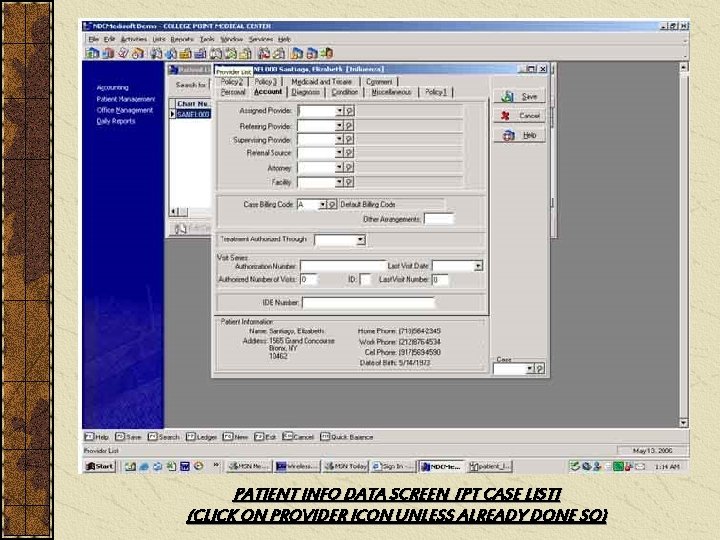Expand hidden quick launch icons chevron
Screen dimensions: 720x540
click(x=216, y=466)
